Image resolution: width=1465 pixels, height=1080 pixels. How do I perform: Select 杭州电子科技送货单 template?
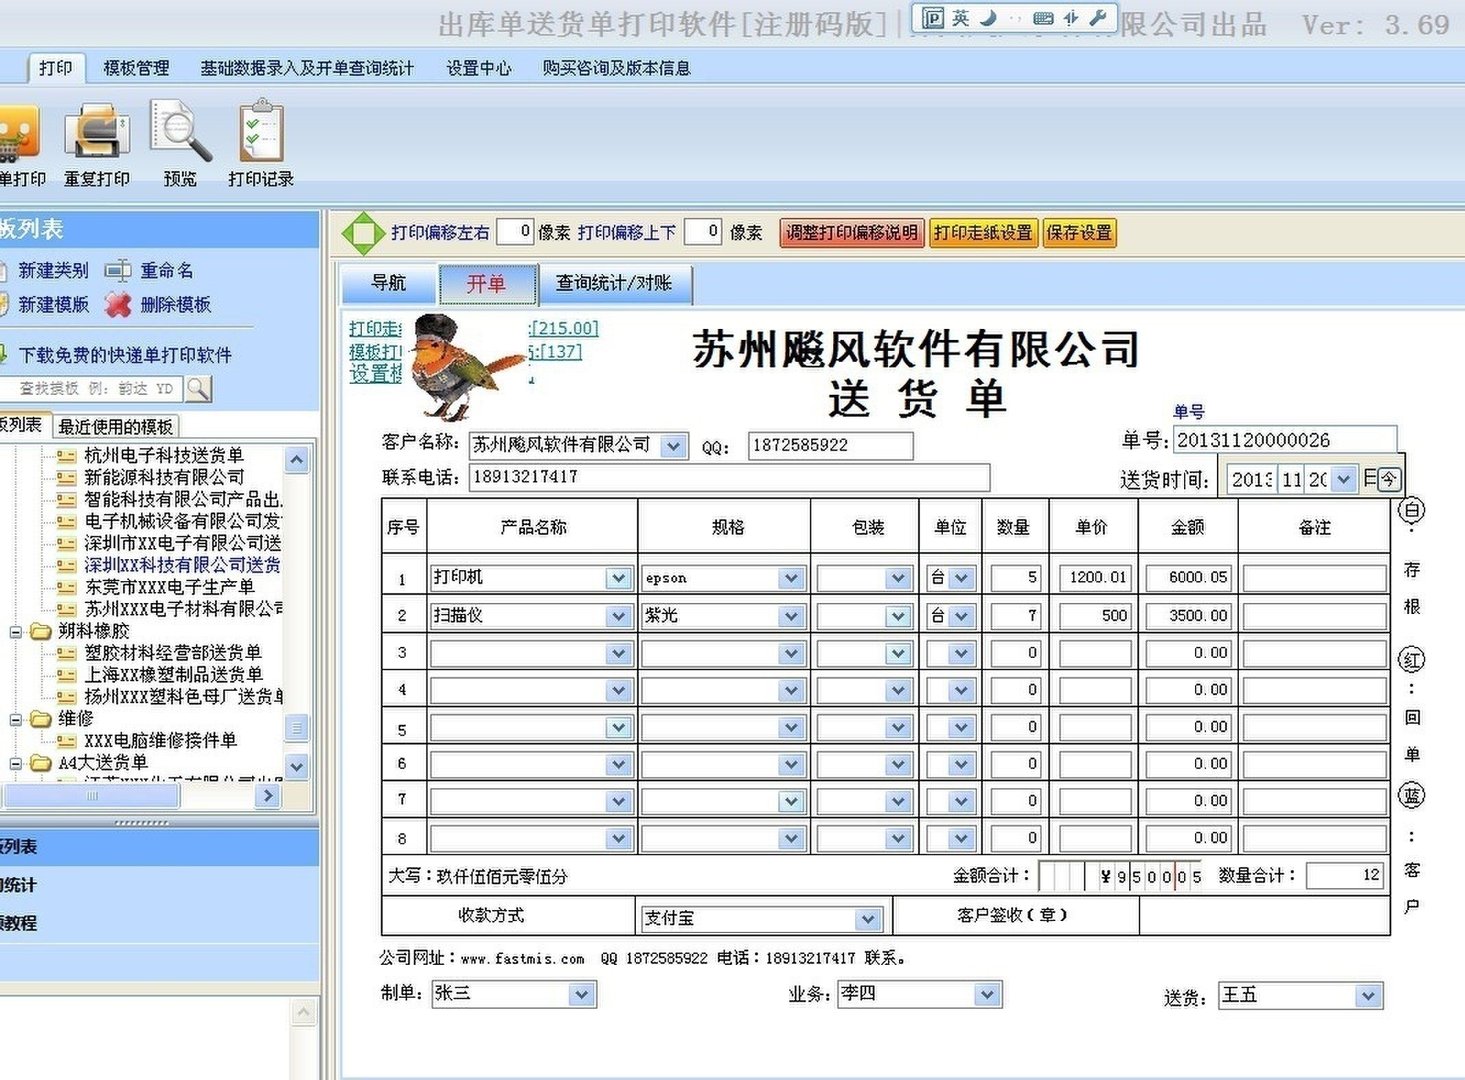(x=164, y=455)
